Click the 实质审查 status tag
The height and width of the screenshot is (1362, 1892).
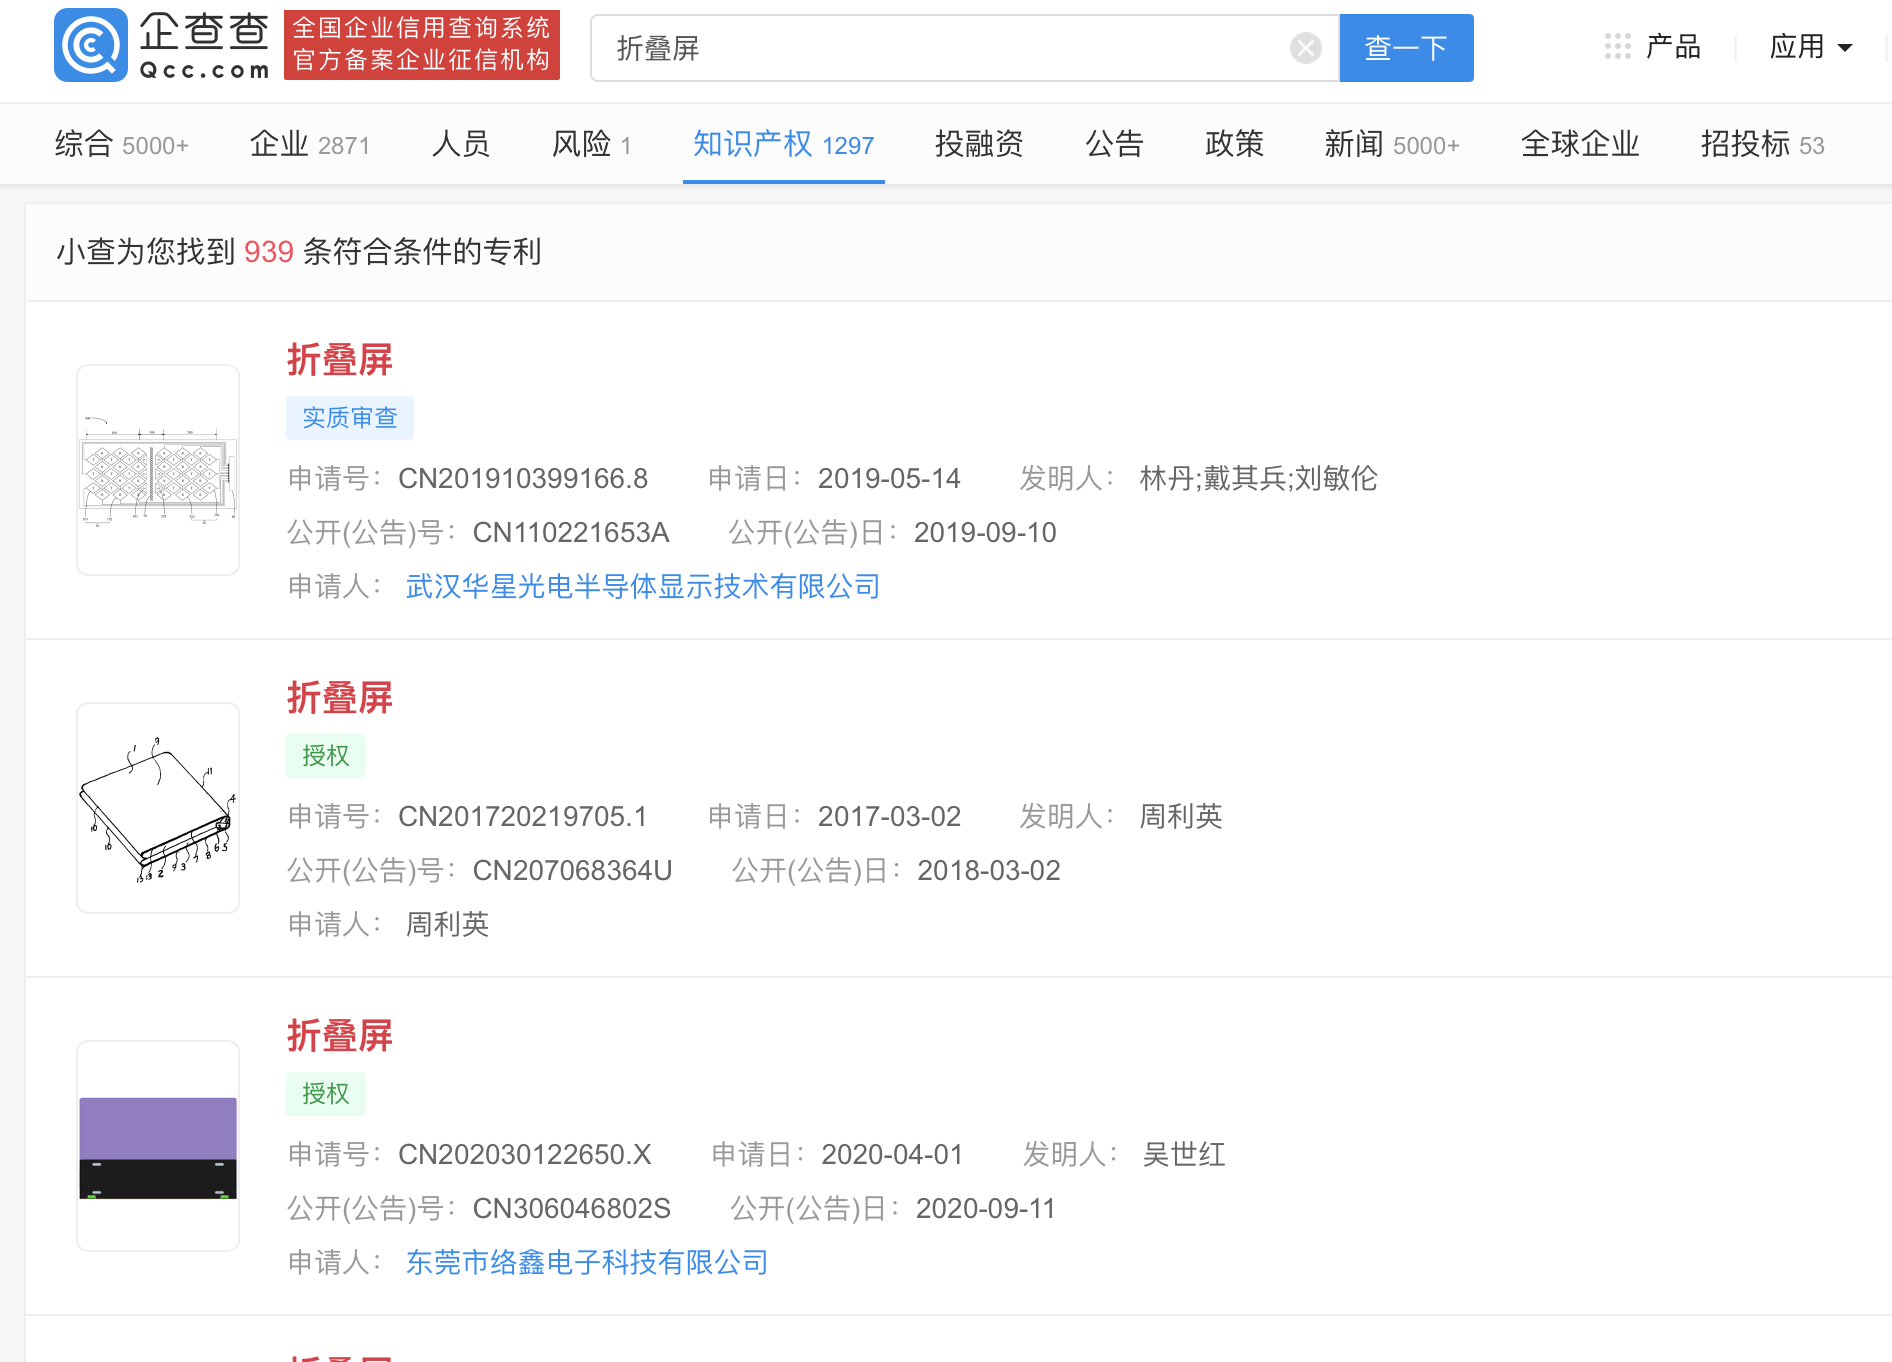click(350, 418)
